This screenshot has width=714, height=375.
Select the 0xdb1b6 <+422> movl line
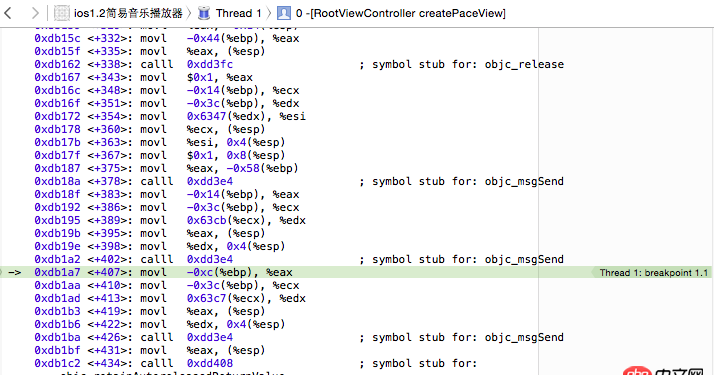(160, 324)
